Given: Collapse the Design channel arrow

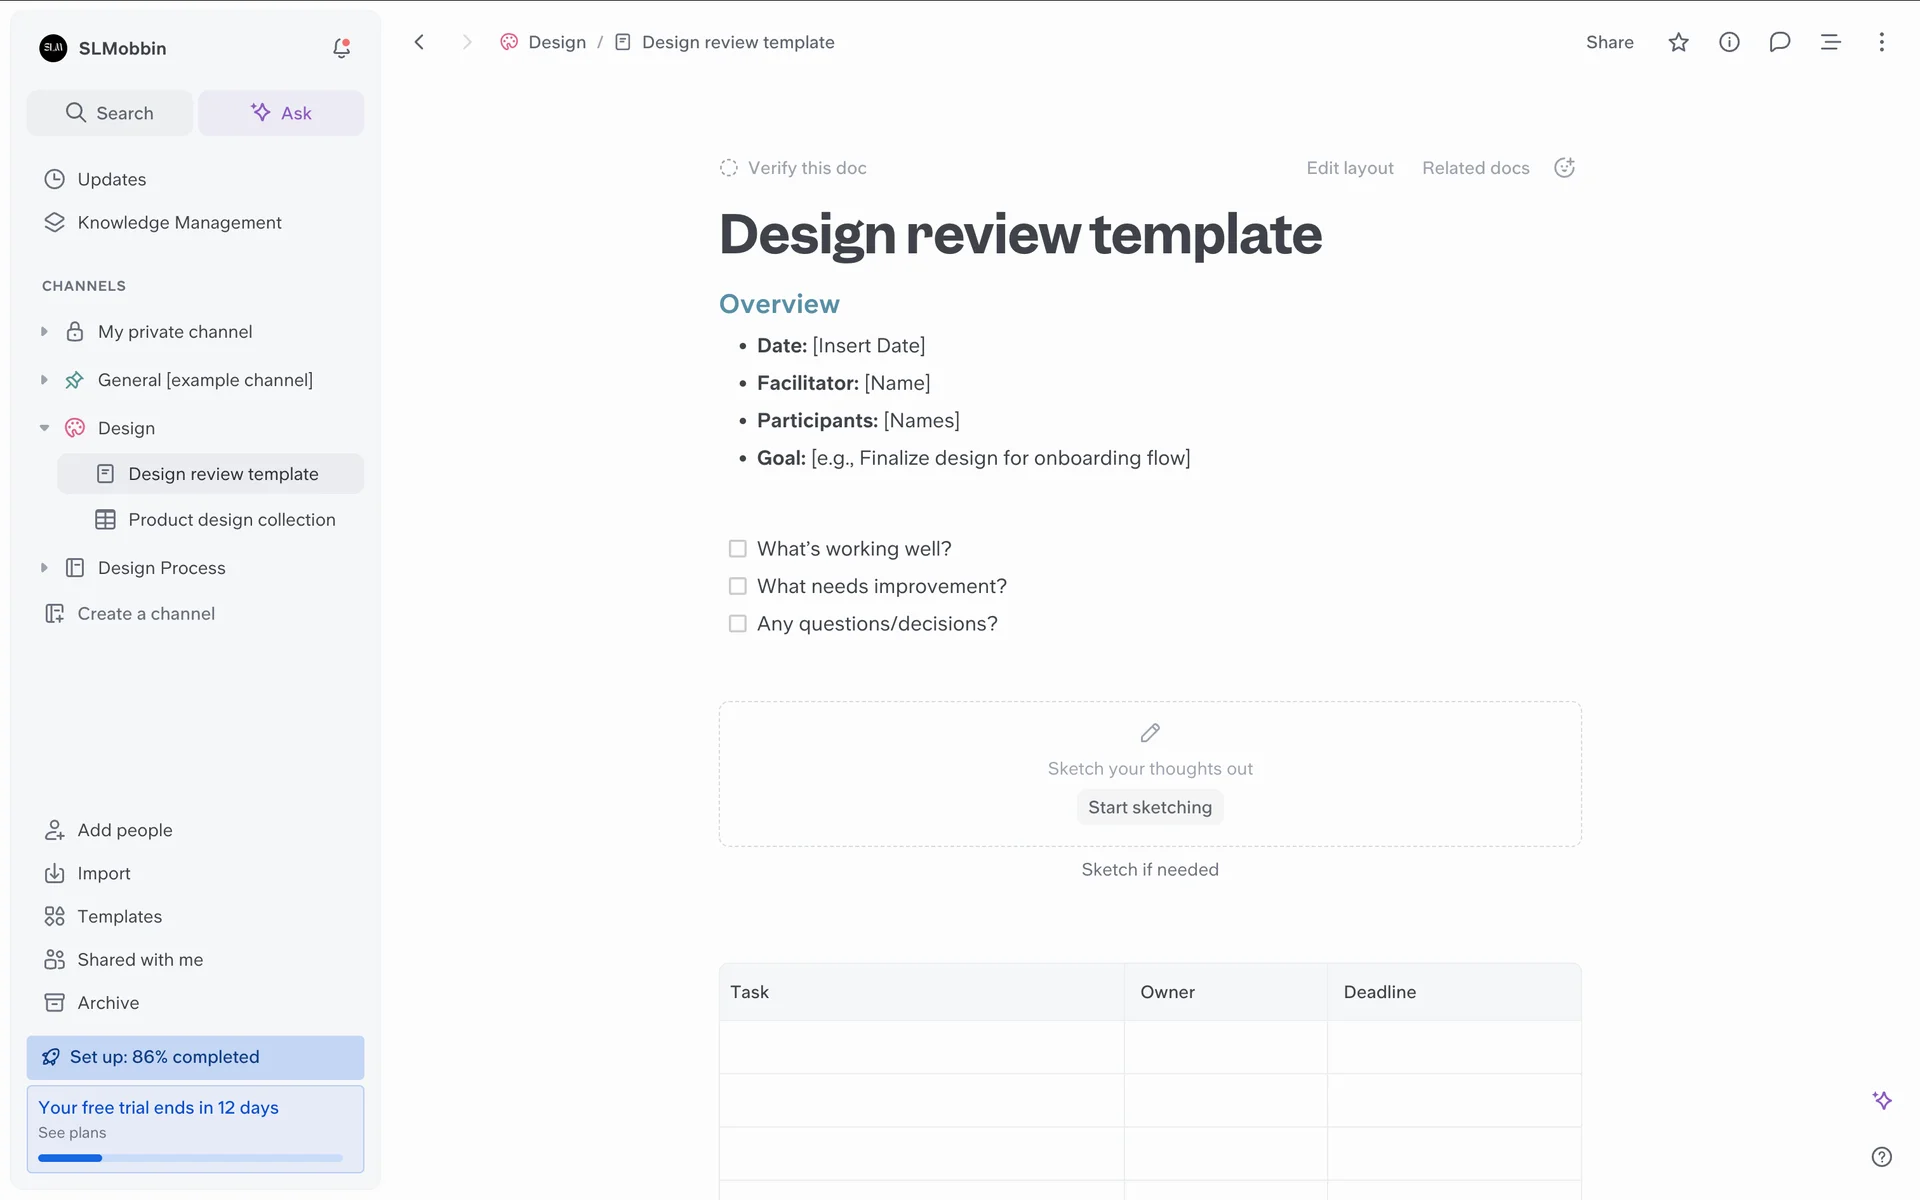Looking at the screenshot, I should (44, 428).
